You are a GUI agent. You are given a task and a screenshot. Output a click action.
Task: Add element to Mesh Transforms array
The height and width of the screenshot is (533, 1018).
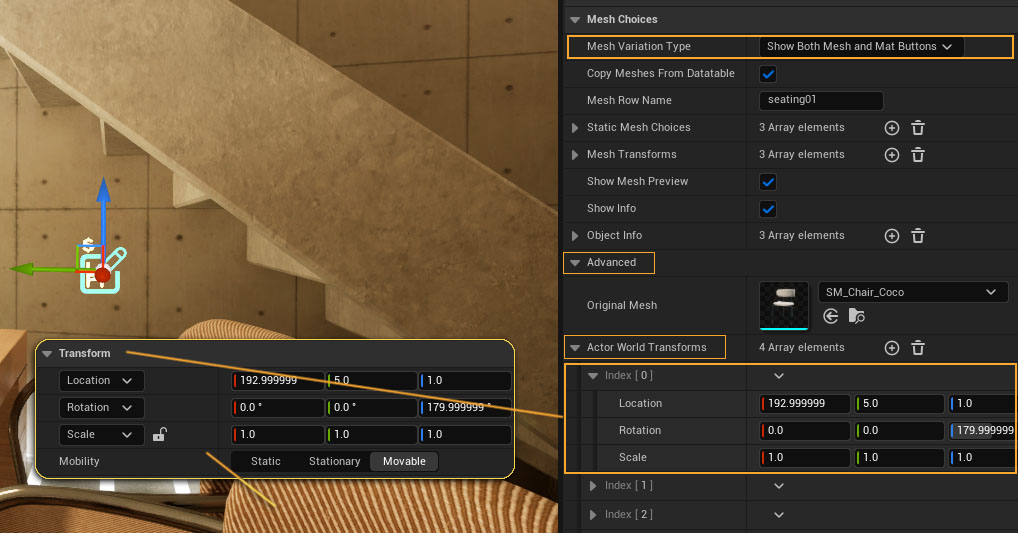[892, 155]
